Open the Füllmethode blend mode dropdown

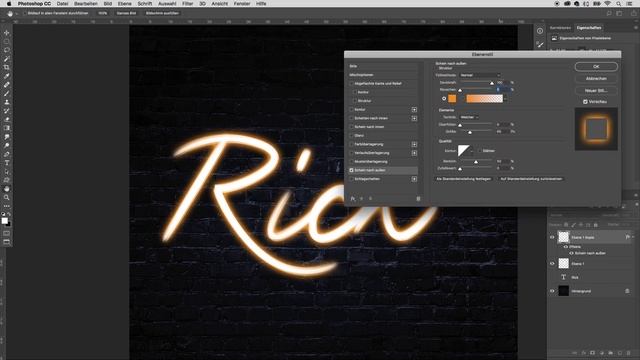(480, 75)
